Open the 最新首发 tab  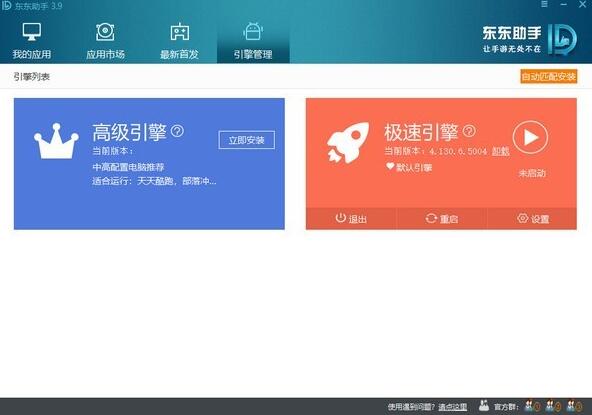click(x=179, y=41)
